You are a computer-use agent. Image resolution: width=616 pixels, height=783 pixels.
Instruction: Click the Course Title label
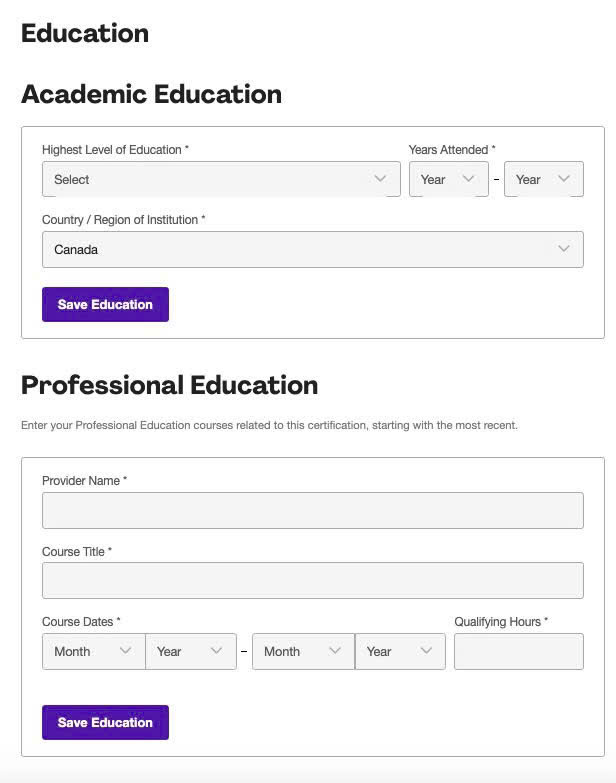click(x=76, y=551)
